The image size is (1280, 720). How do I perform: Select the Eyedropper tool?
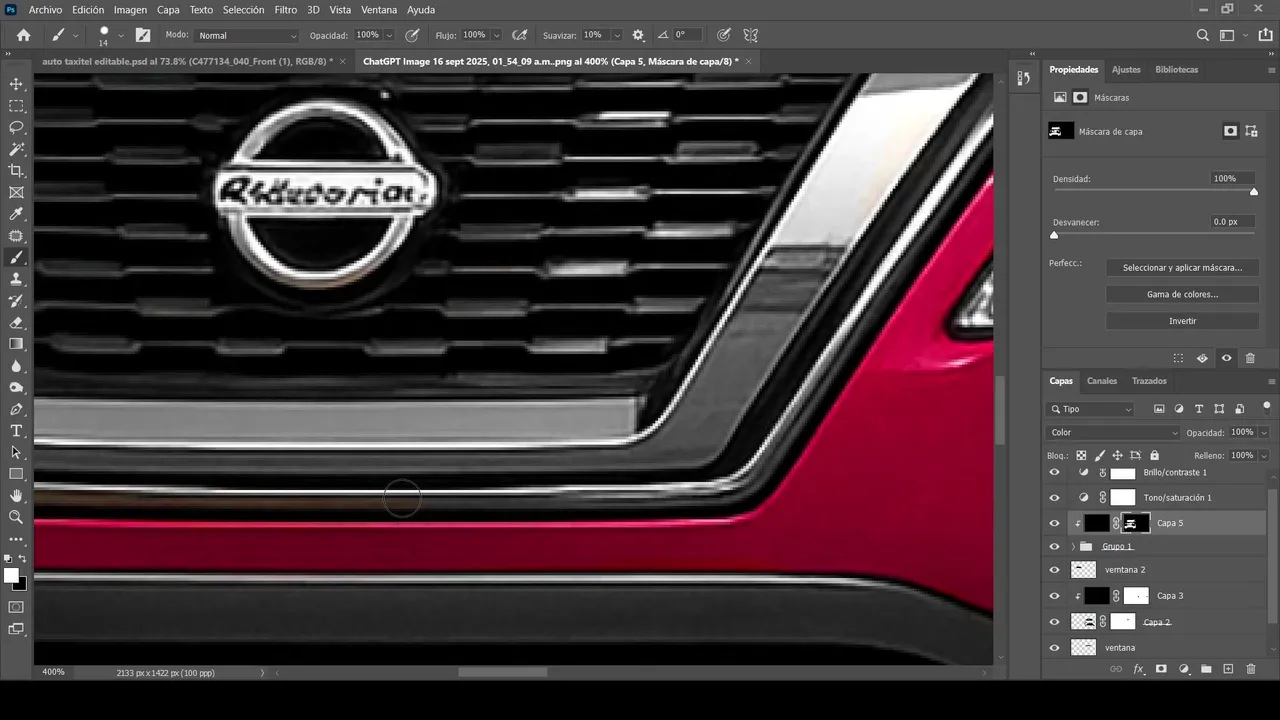click(x=16, y=214)
